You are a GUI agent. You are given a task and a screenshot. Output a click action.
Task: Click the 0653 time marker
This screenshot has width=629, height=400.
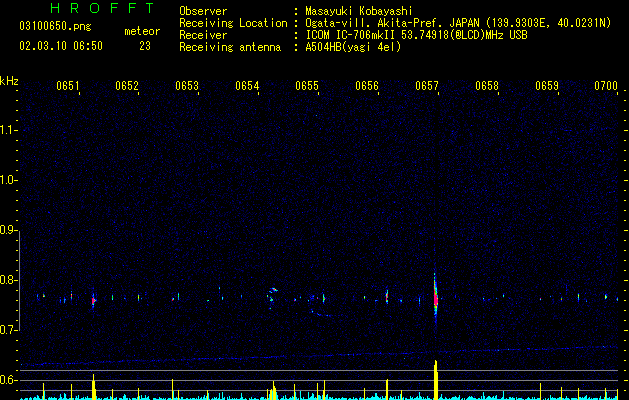[187, 85]
